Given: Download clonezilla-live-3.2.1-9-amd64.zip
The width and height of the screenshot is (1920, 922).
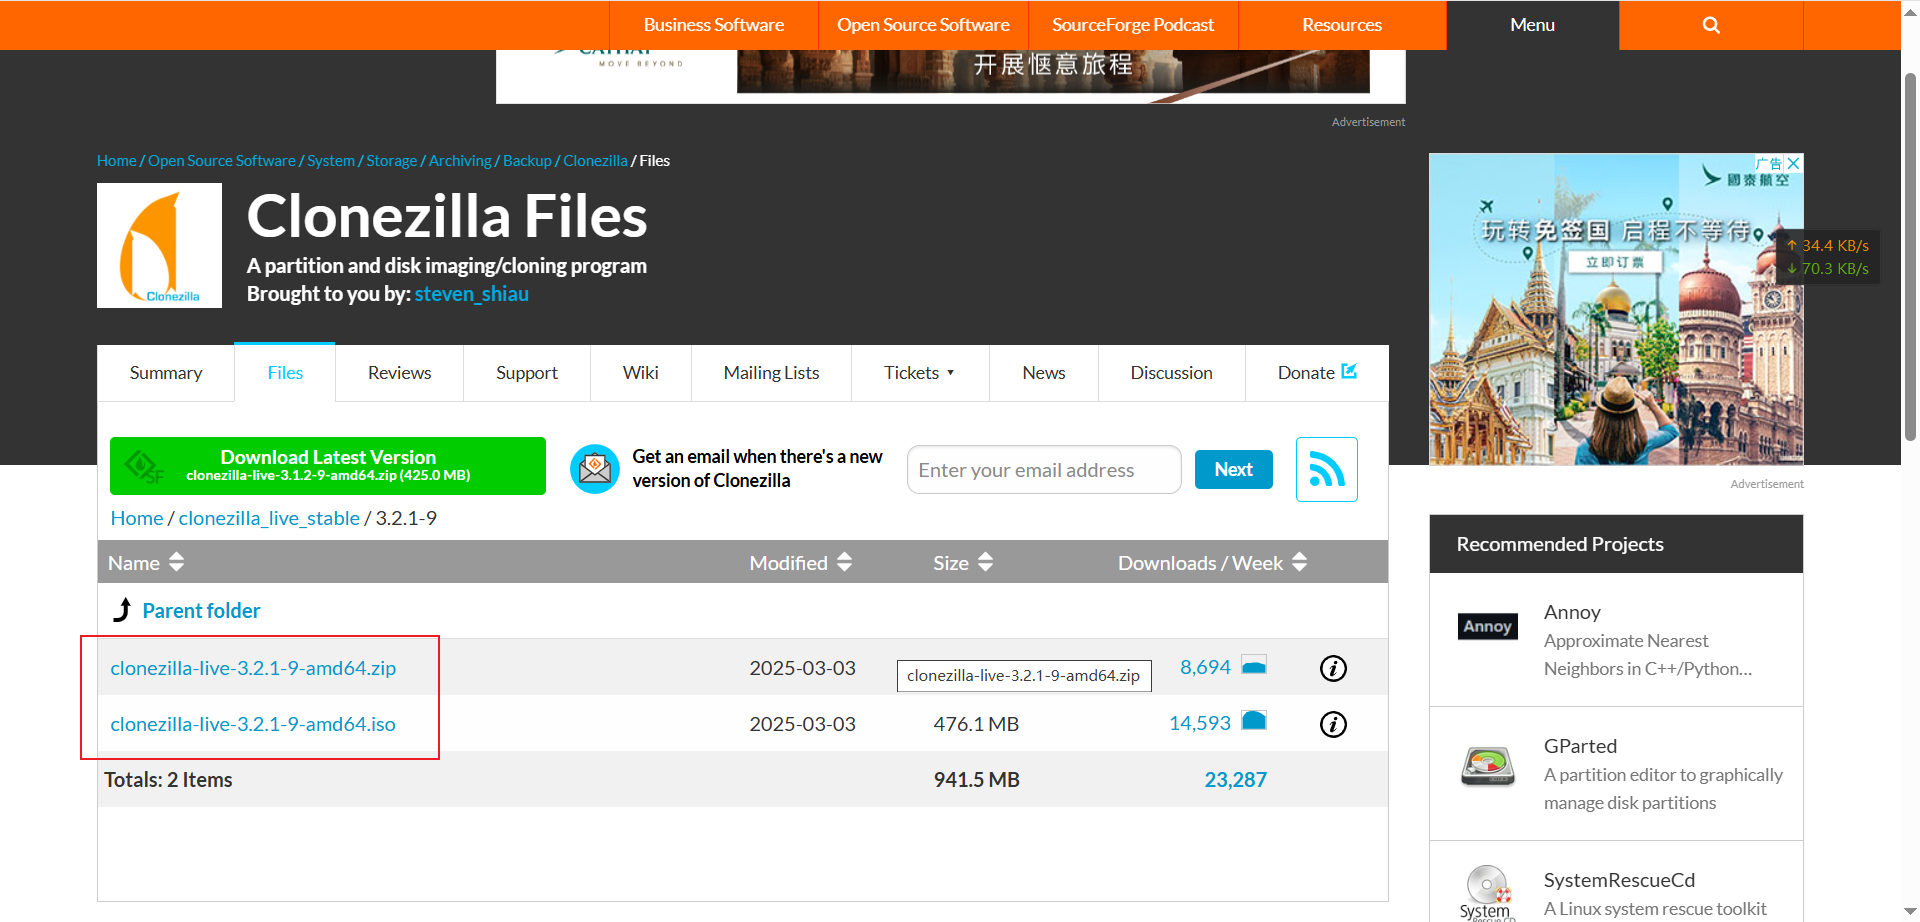Looking at the screenshot, I should coord(253,668).
